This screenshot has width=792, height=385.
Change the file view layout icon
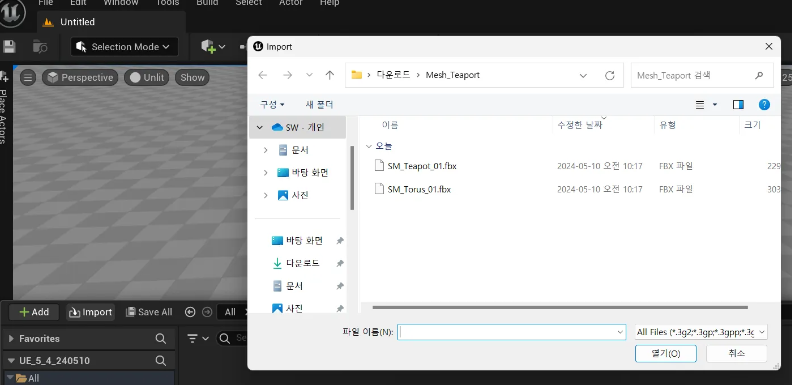pyautogui.click(x=700, y=105)
